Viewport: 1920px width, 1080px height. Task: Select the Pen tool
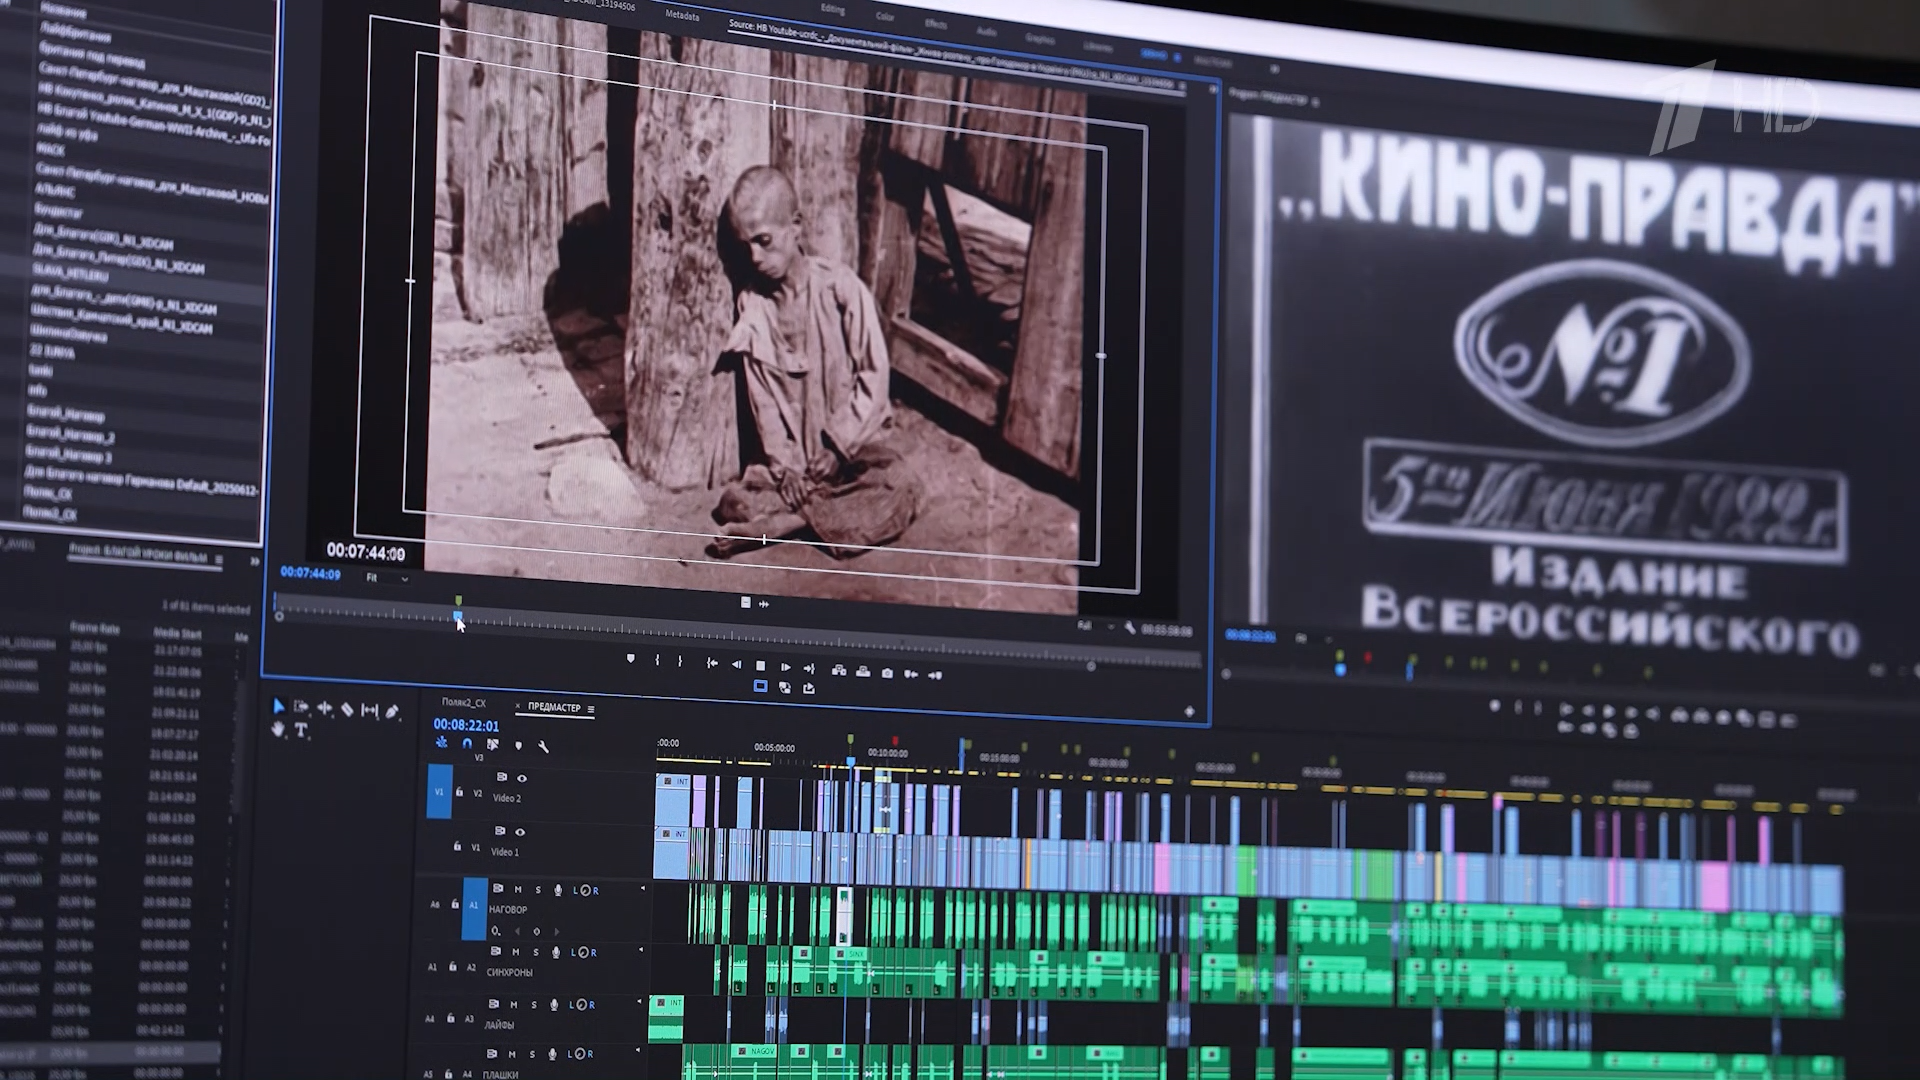(x=392, y=711)
